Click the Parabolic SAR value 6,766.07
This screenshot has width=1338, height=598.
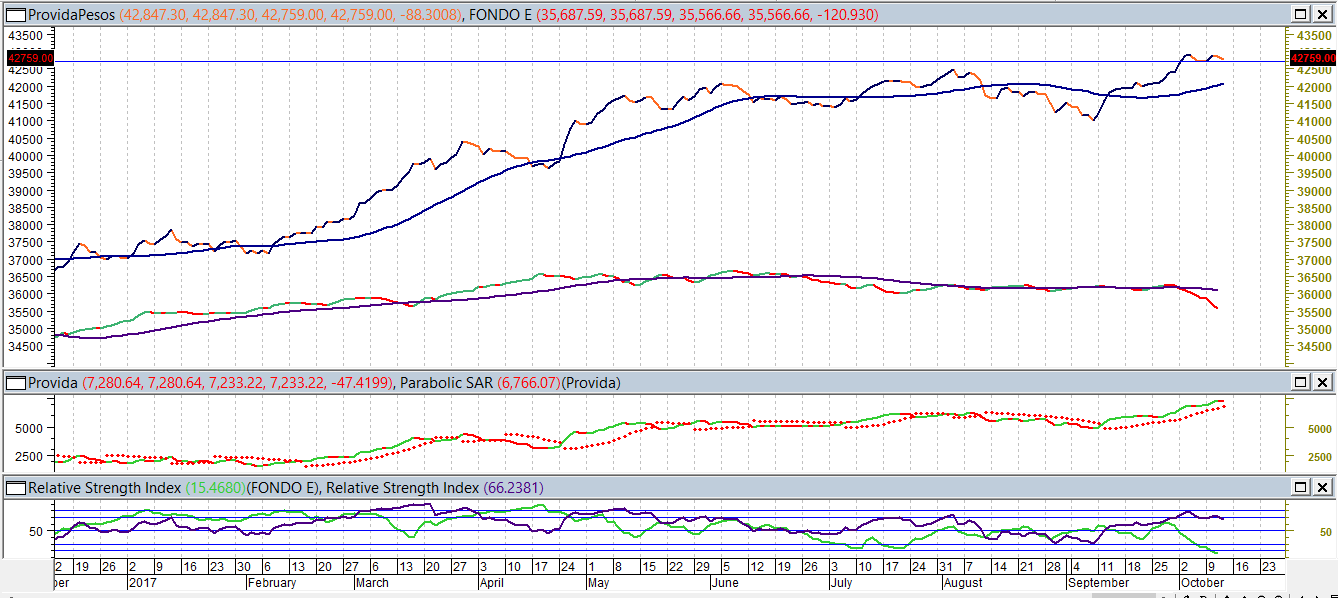coord(528,383)
